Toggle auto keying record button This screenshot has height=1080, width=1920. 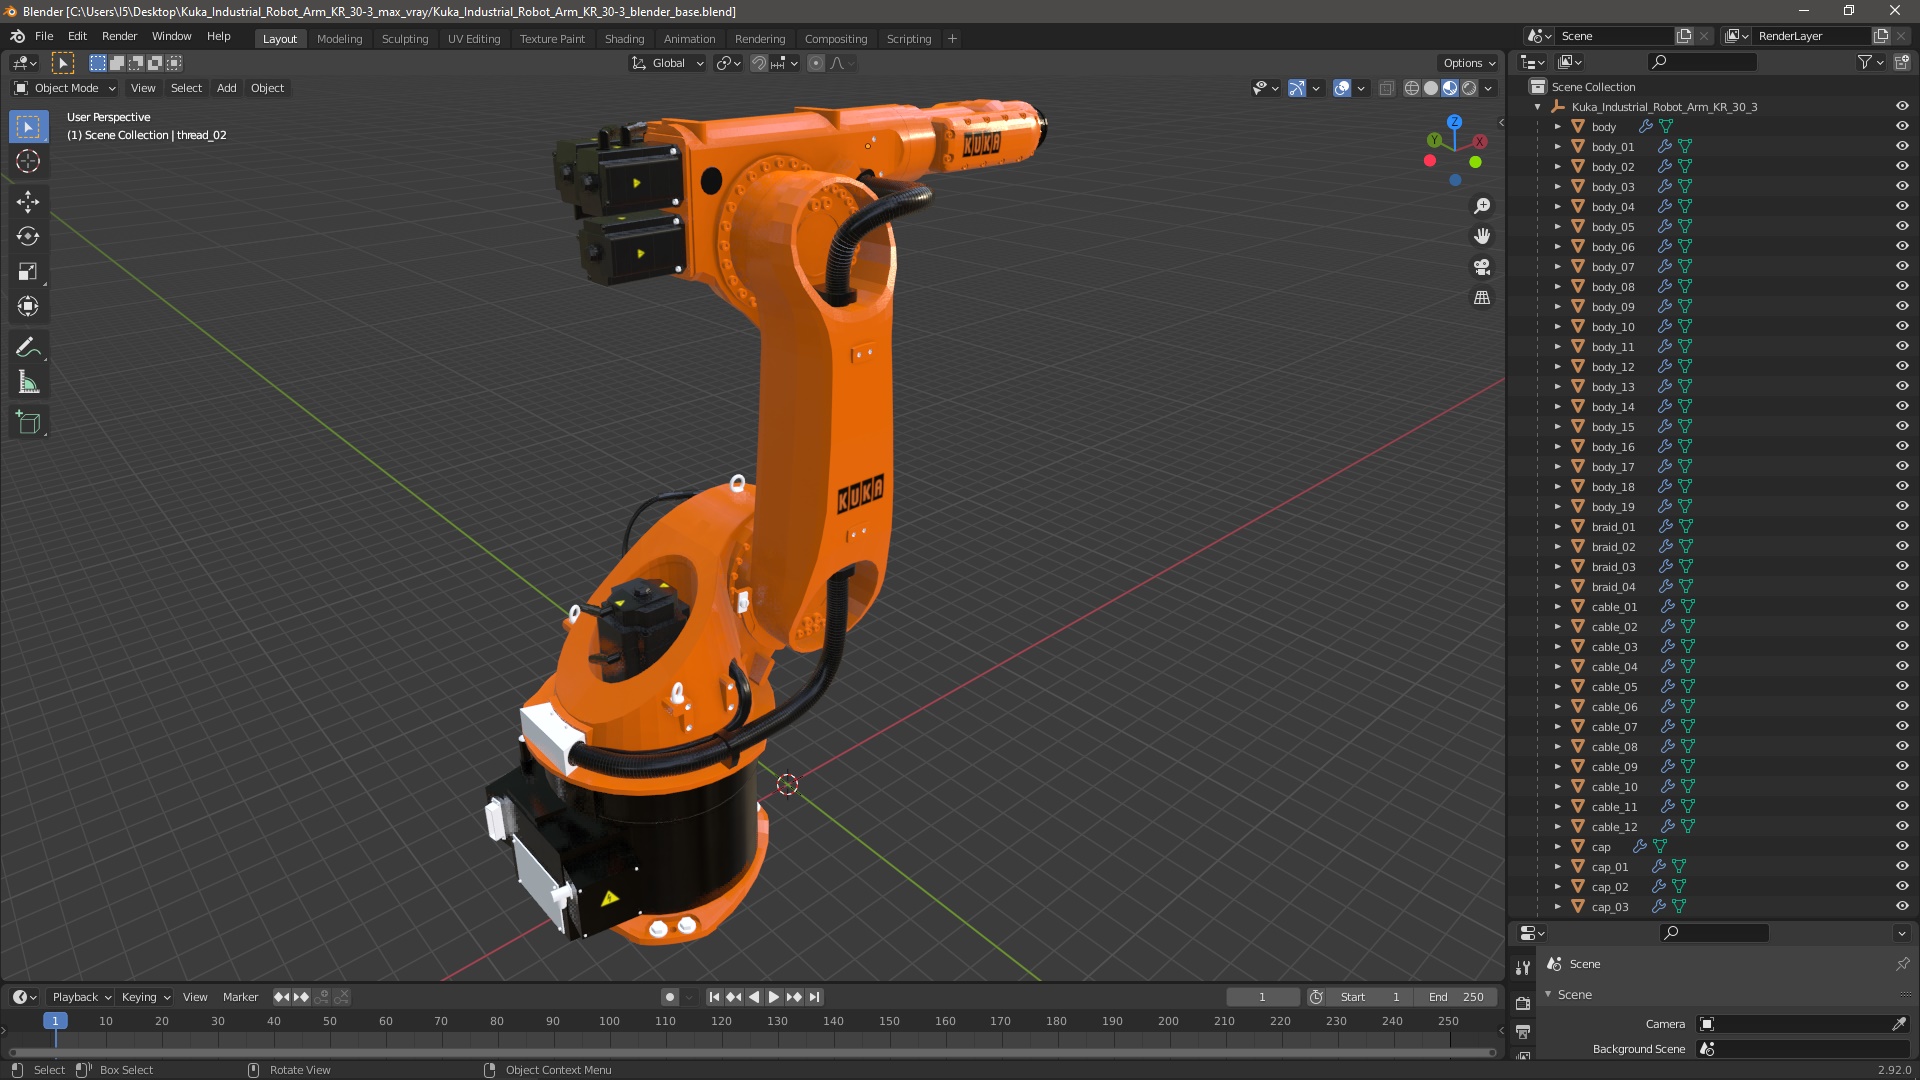pos(670,997)
